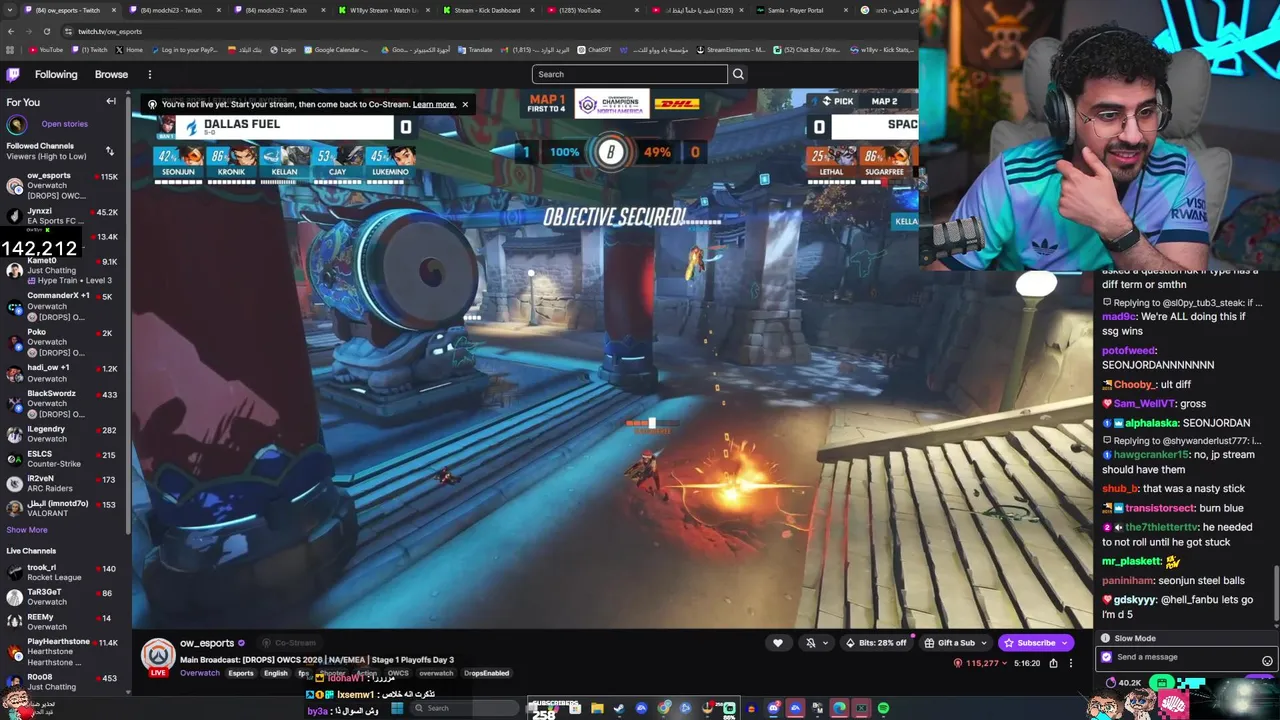Screen dimensions: 1280x720
Task: Select iR2veN ARC Raiders channel
Action: point(63,483)
